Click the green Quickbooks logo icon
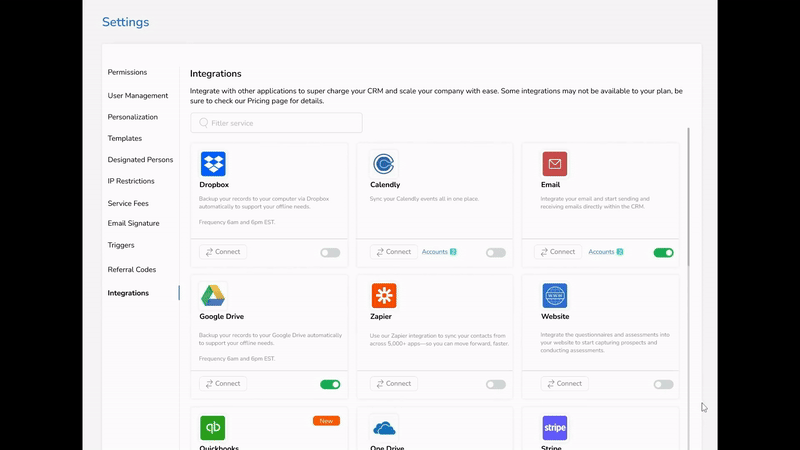 click(x=213, y=428)
